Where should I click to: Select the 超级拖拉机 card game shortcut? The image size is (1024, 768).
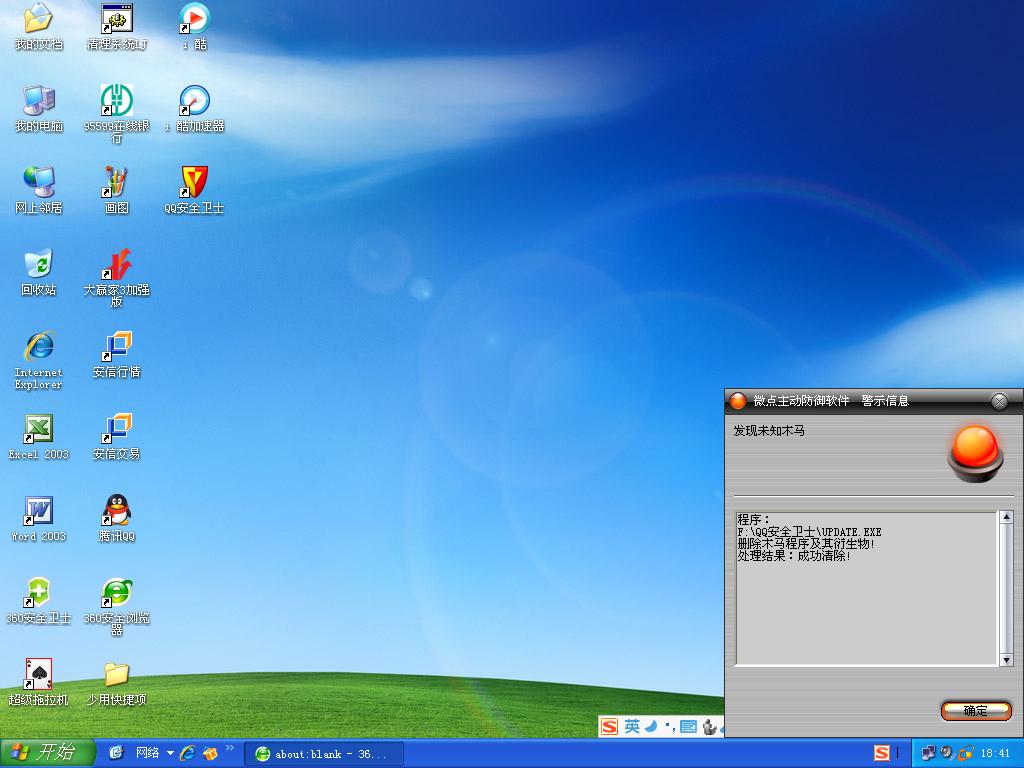point(39,683)
